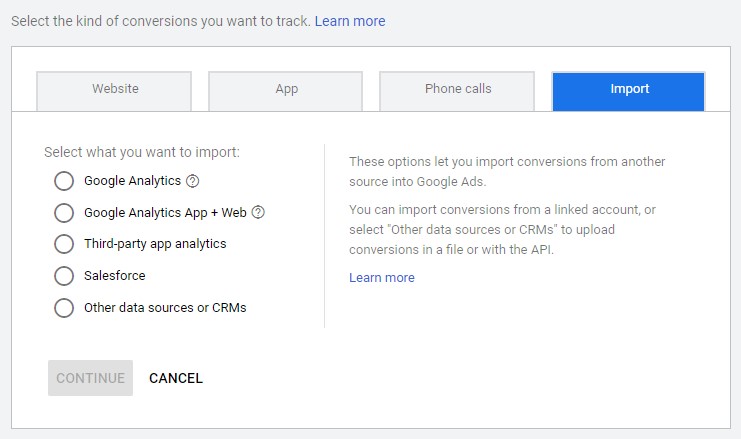This screenshot has height=439, width=741.
Task: Open help icon next to Google Analytics
Action: point(192,181)
